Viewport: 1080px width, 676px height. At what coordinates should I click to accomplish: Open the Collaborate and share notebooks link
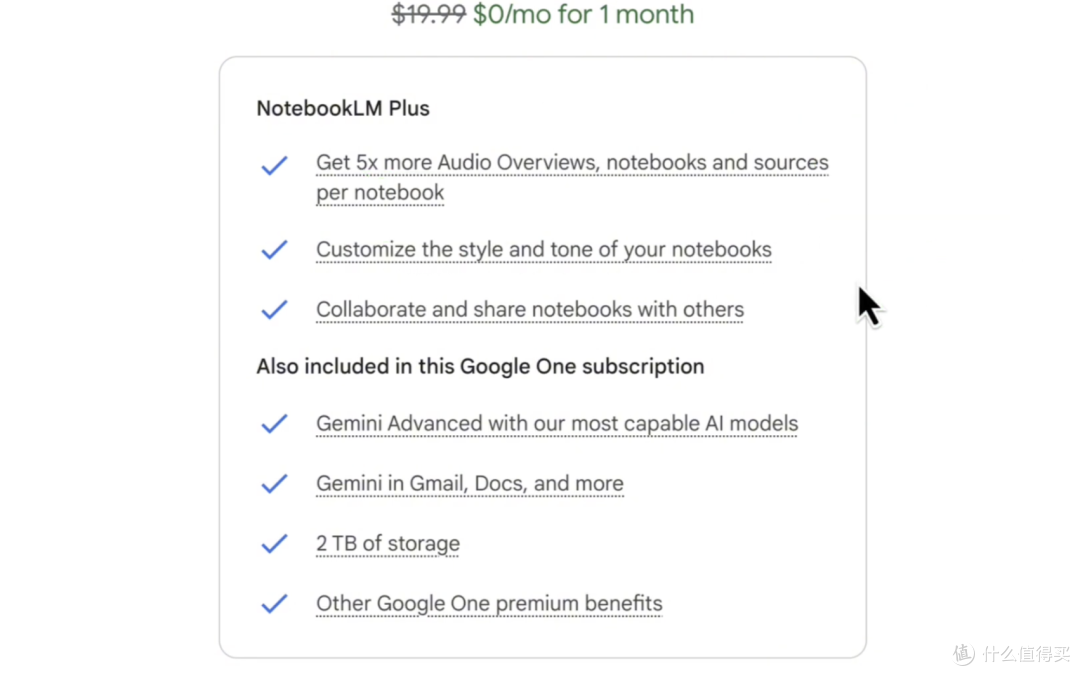[529, 309]
